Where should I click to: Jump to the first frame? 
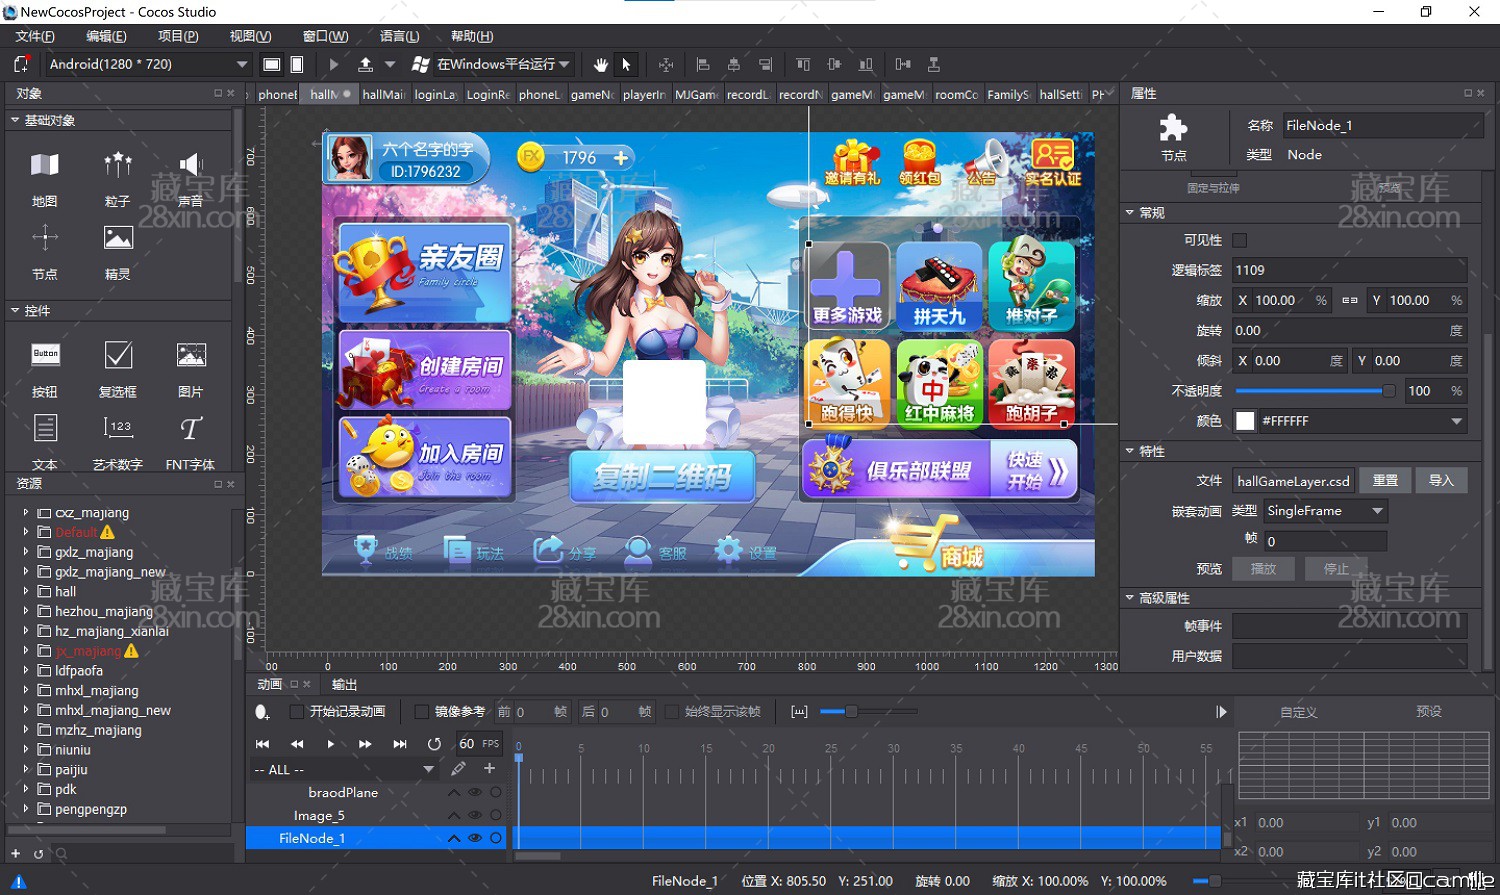(263, 744)
